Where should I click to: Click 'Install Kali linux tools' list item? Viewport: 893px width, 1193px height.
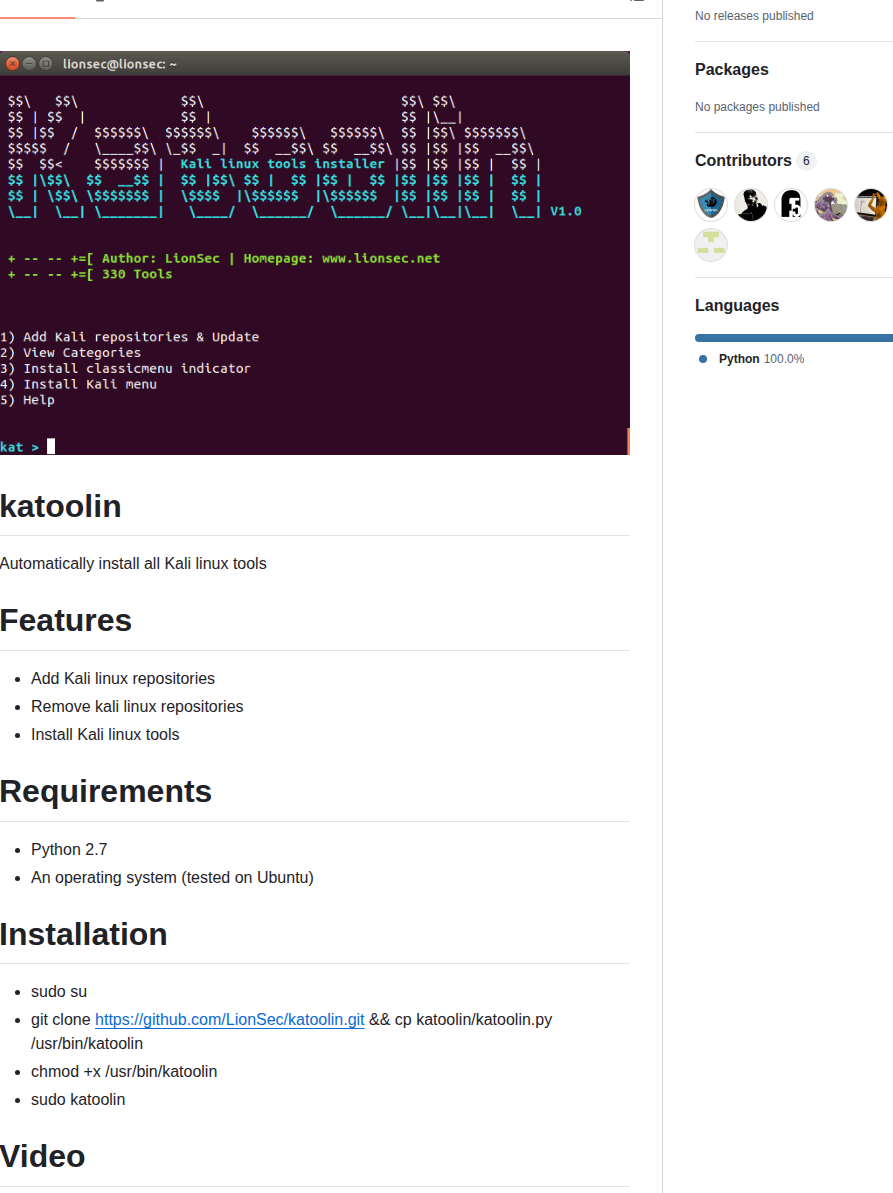tap(105, 735)
